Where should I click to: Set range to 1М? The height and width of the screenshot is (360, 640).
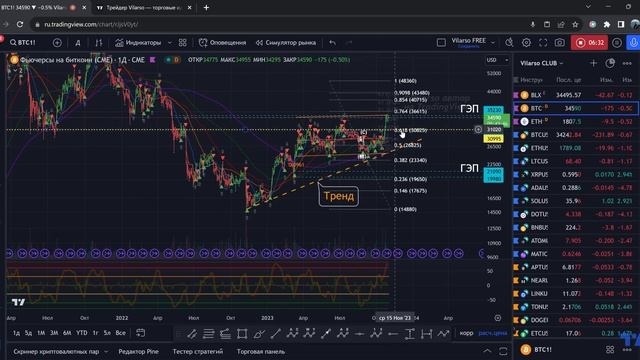click(41, 333)
